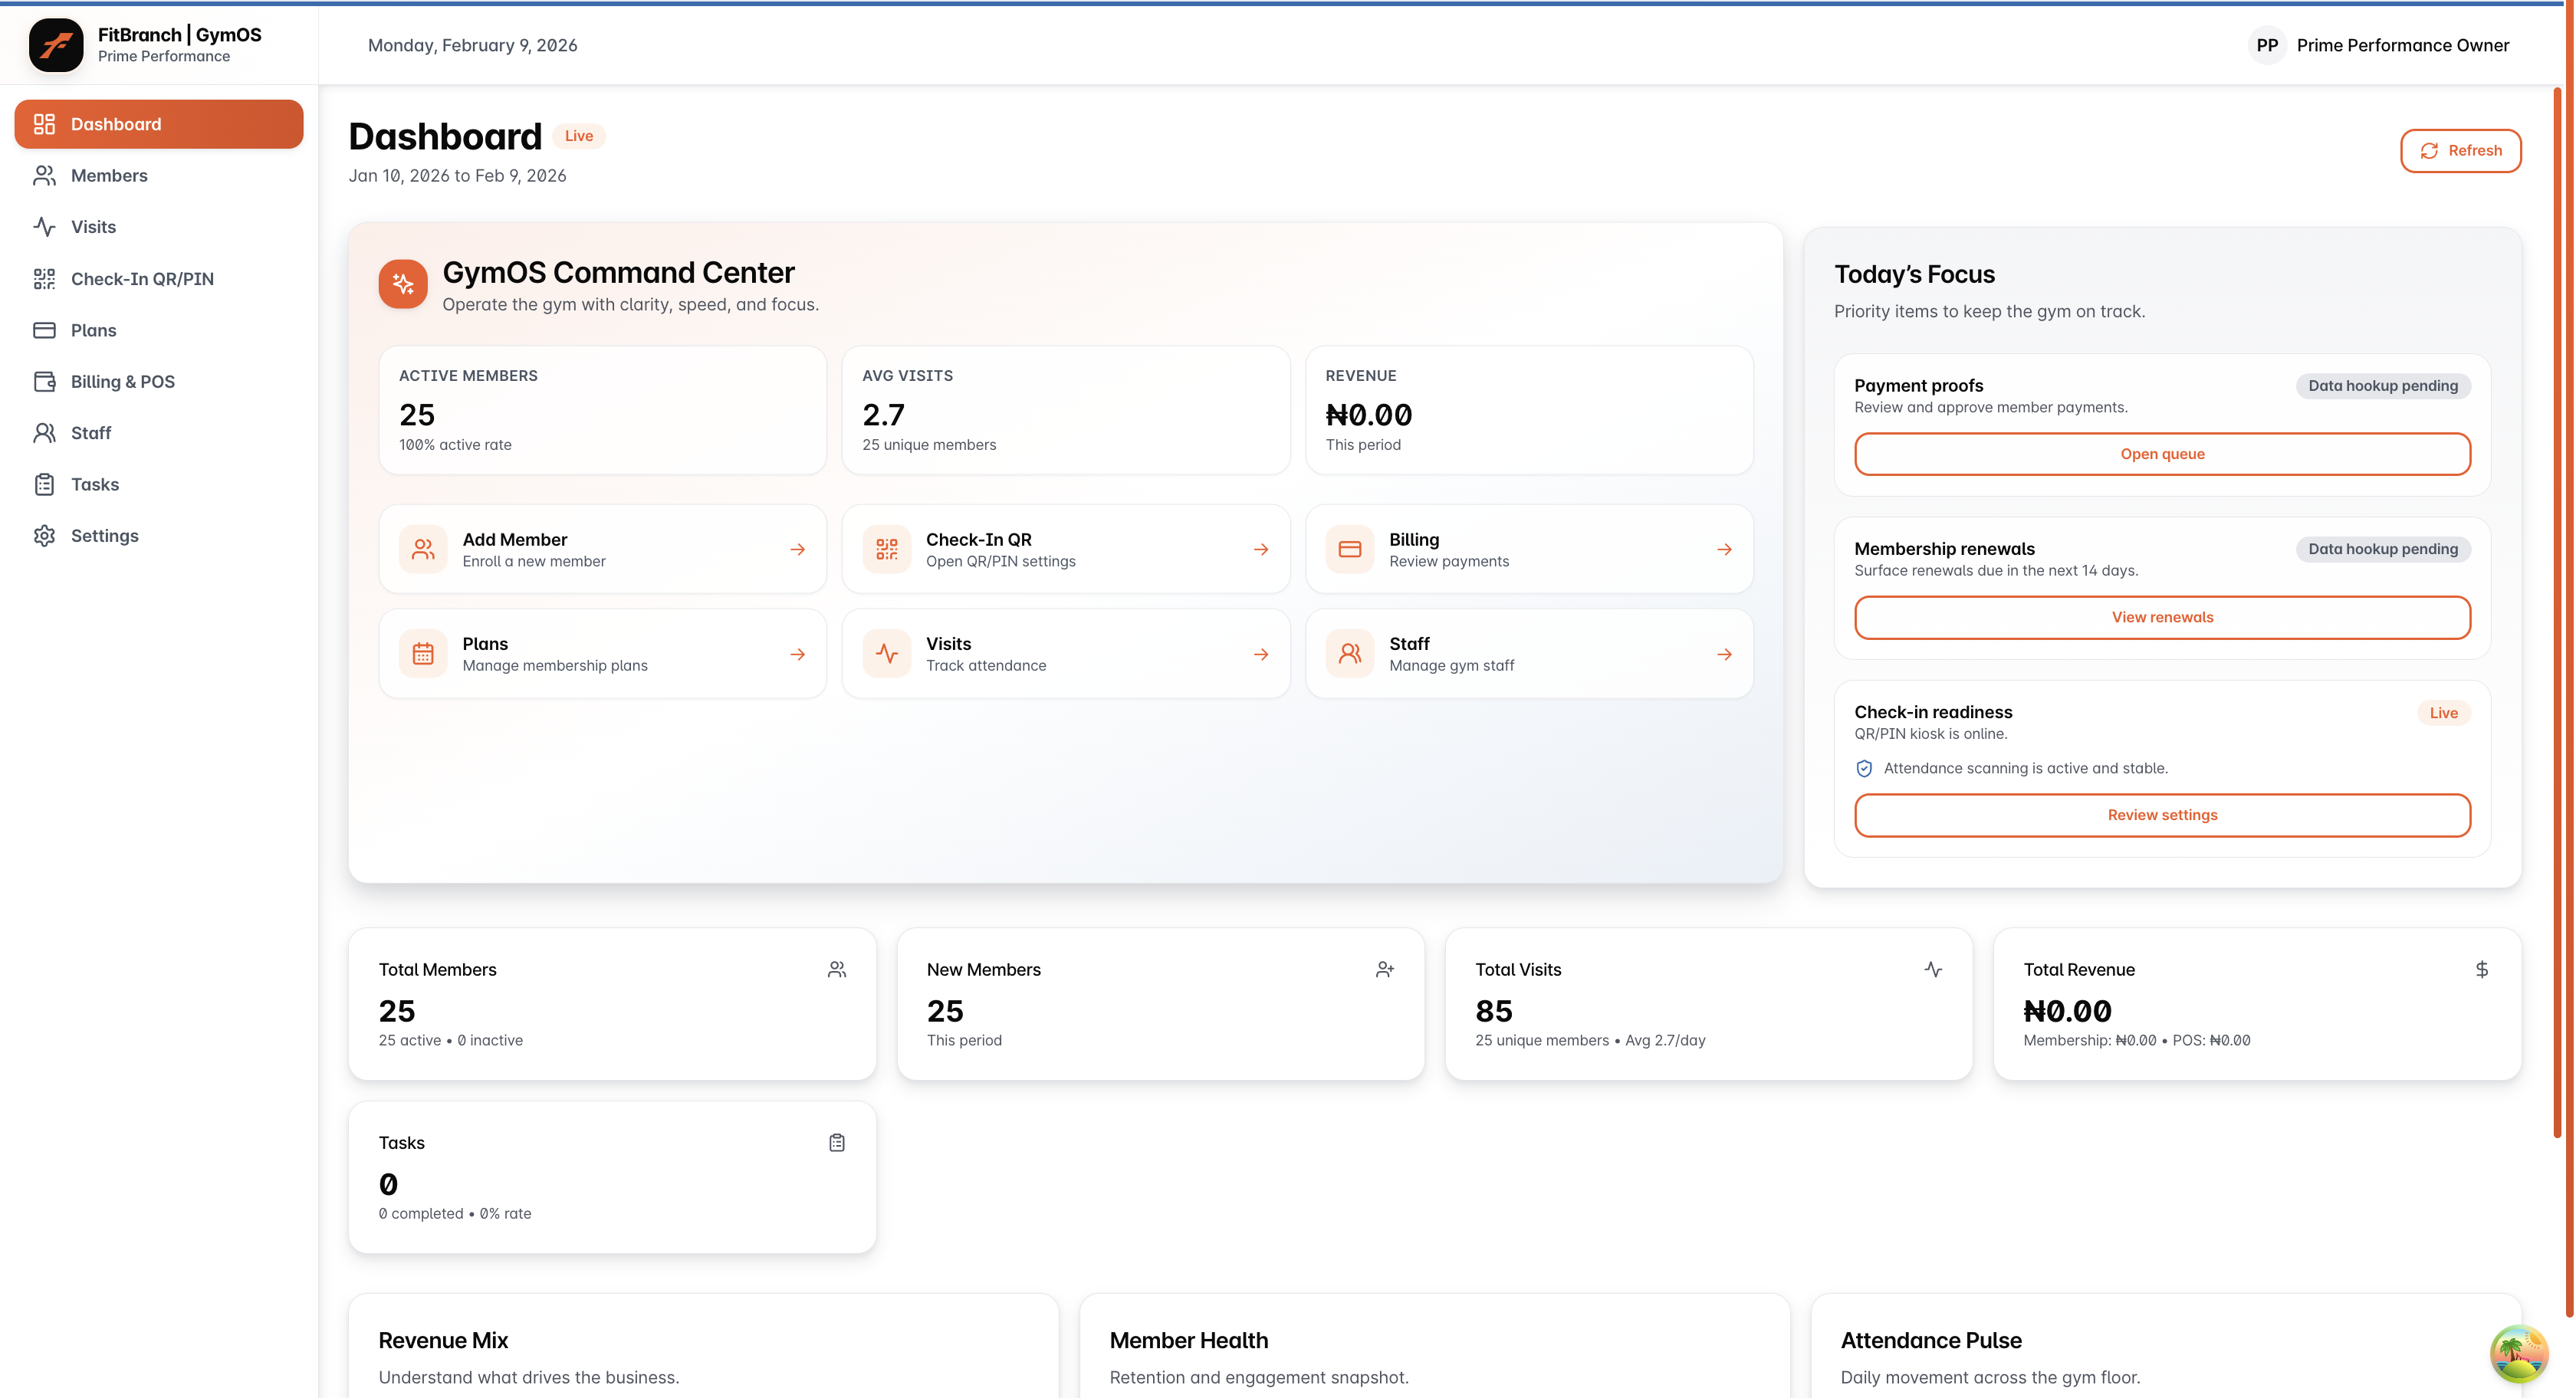Open the Visits page from the sidebar

(x=93, y=227)
